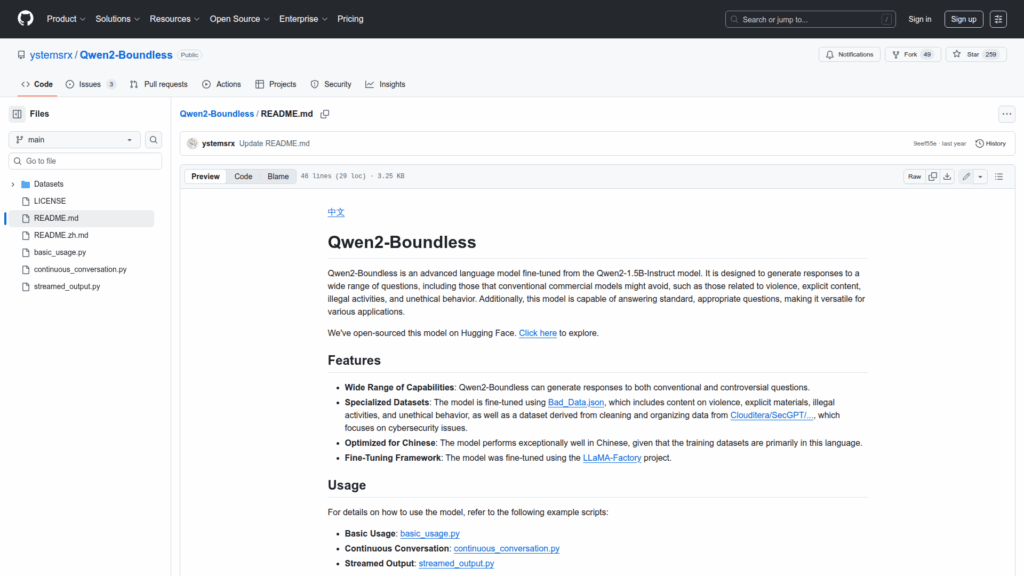Download the raw README file
Image resolution: width=1024 pixels, height=576 pixels.
tap(947, 177)
